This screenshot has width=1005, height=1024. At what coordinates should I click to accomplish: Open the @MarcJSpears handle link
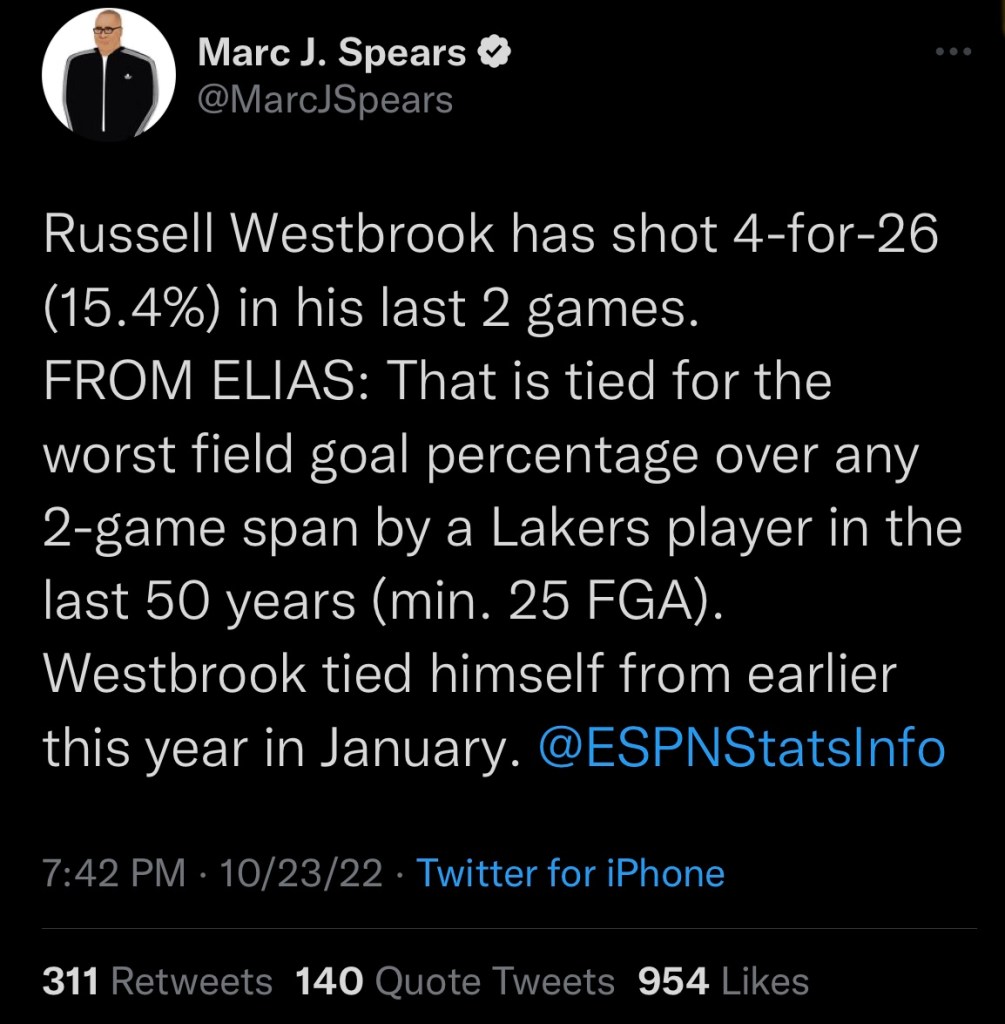(326, 100)
